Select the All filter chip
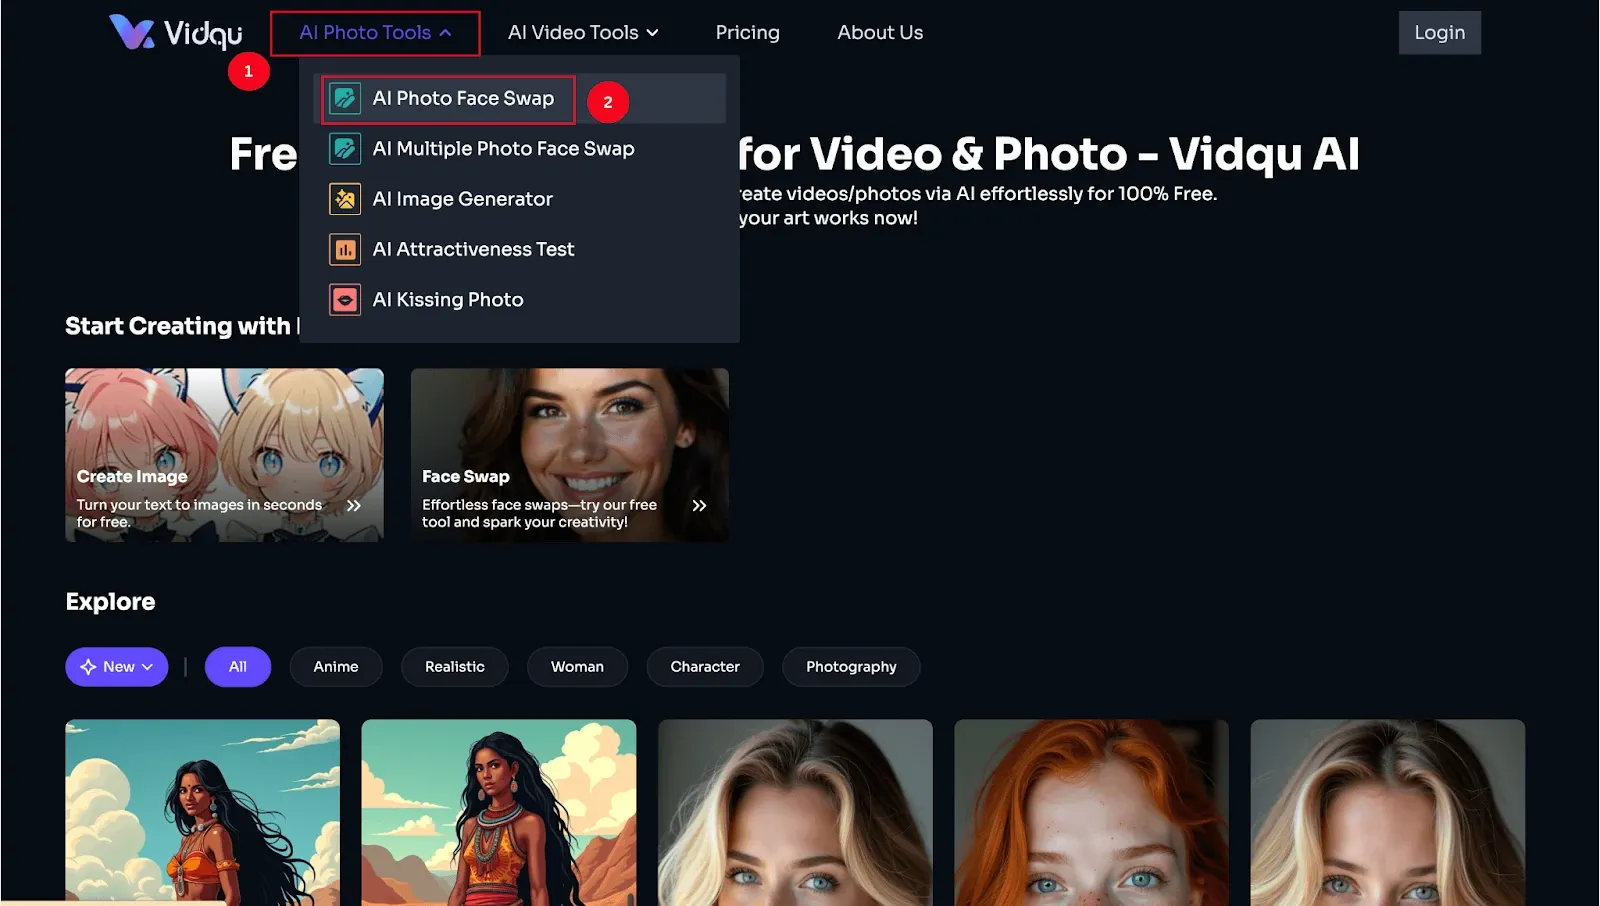This screenshot has width=1600, height=906. pyautogui.click(x=238, y=667)
